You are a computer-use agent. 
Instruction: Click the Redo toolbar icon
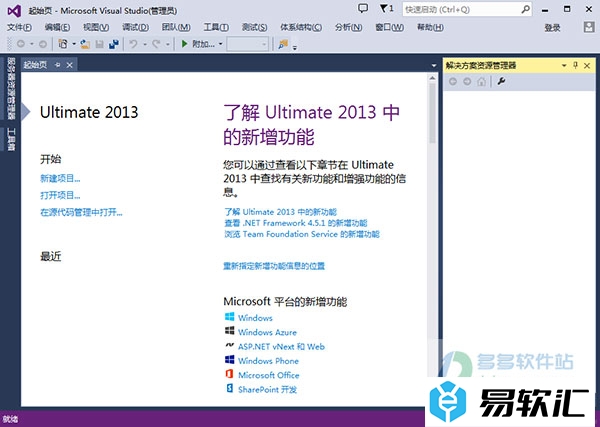[156, 44]
